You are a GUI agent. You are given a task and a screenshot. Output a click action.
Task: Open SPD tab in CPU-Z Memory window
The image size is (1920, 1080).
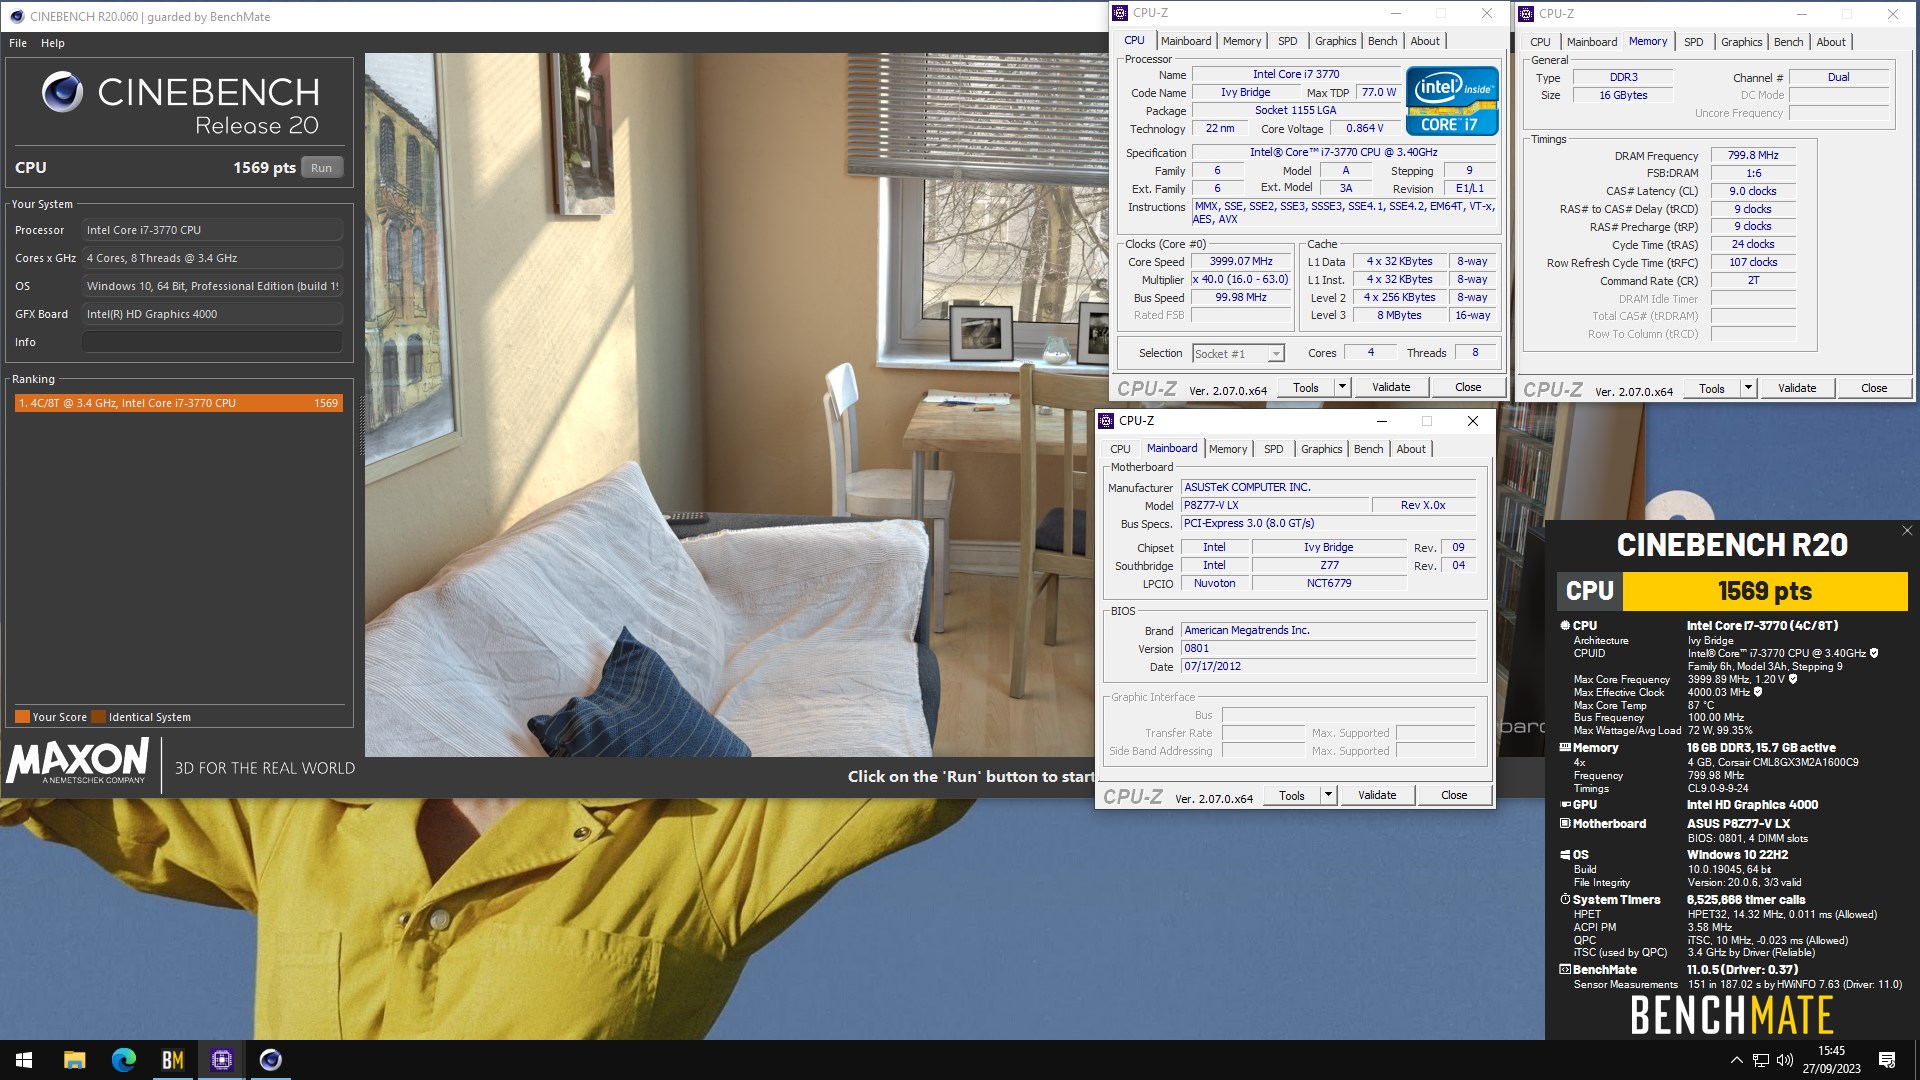tap(1694, 42)
